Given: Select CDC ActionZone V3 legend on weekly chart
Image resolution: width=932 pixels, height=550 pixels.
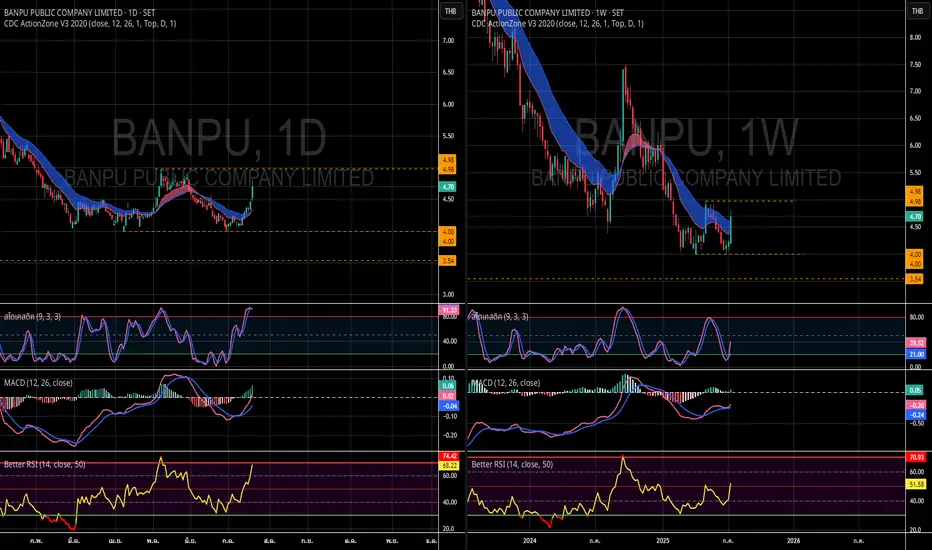Looking at the screenshot, I should 558,22.
